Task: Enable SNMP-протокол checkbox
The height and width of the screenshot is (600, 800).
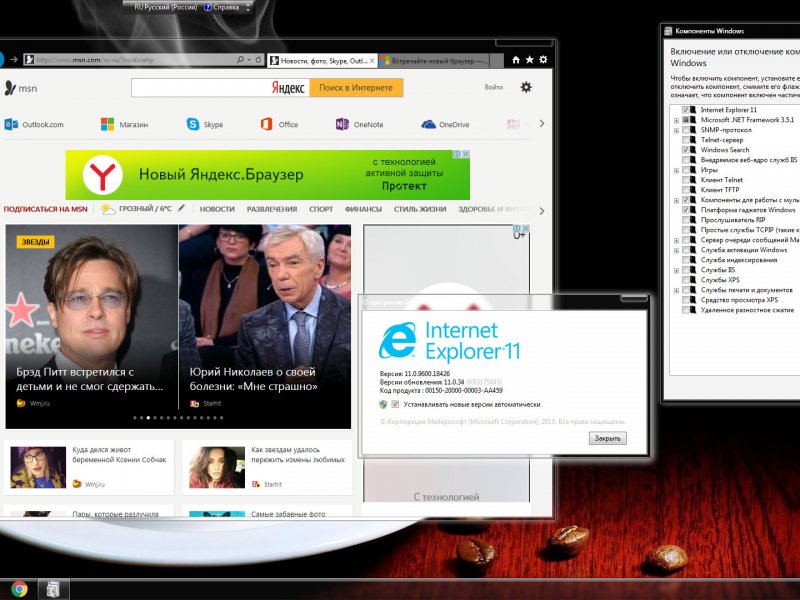Action: (686, 130)
